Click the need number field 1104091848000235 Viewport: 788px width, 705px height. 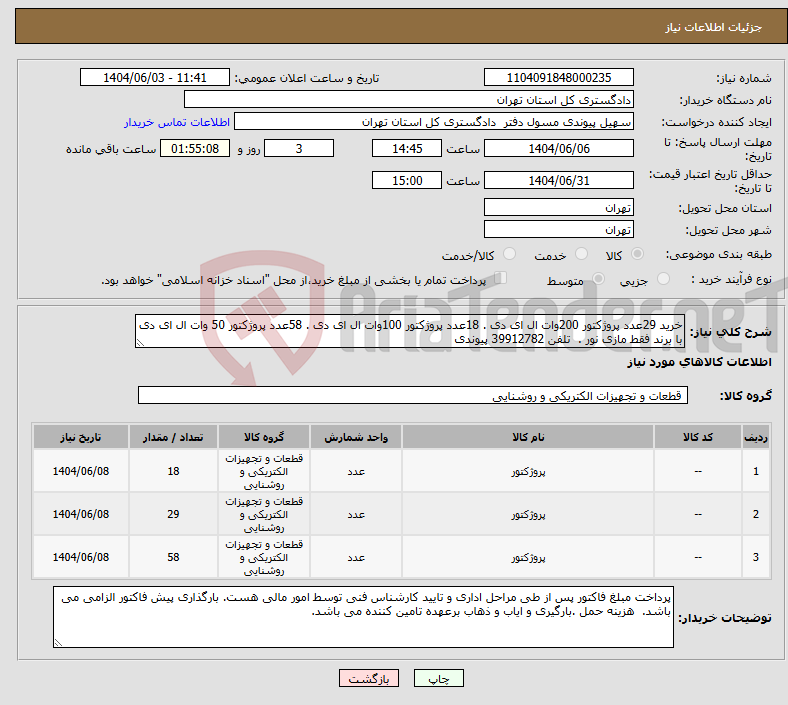point(558,77)
